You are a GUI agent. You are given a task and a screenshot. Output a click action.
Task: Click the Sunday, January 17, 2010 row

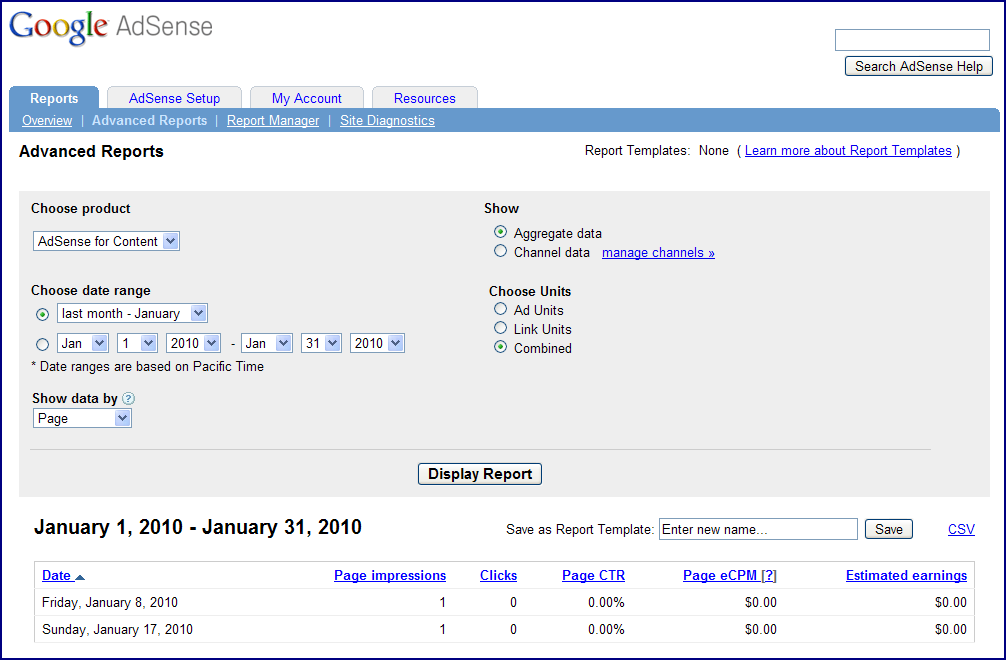504,629
